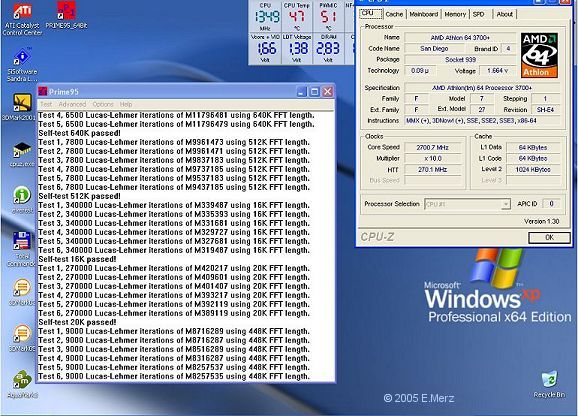Viewport: 578px width, 416px height.
Task: Click the HTT value '270.1 MHz'
Action: 433,169
